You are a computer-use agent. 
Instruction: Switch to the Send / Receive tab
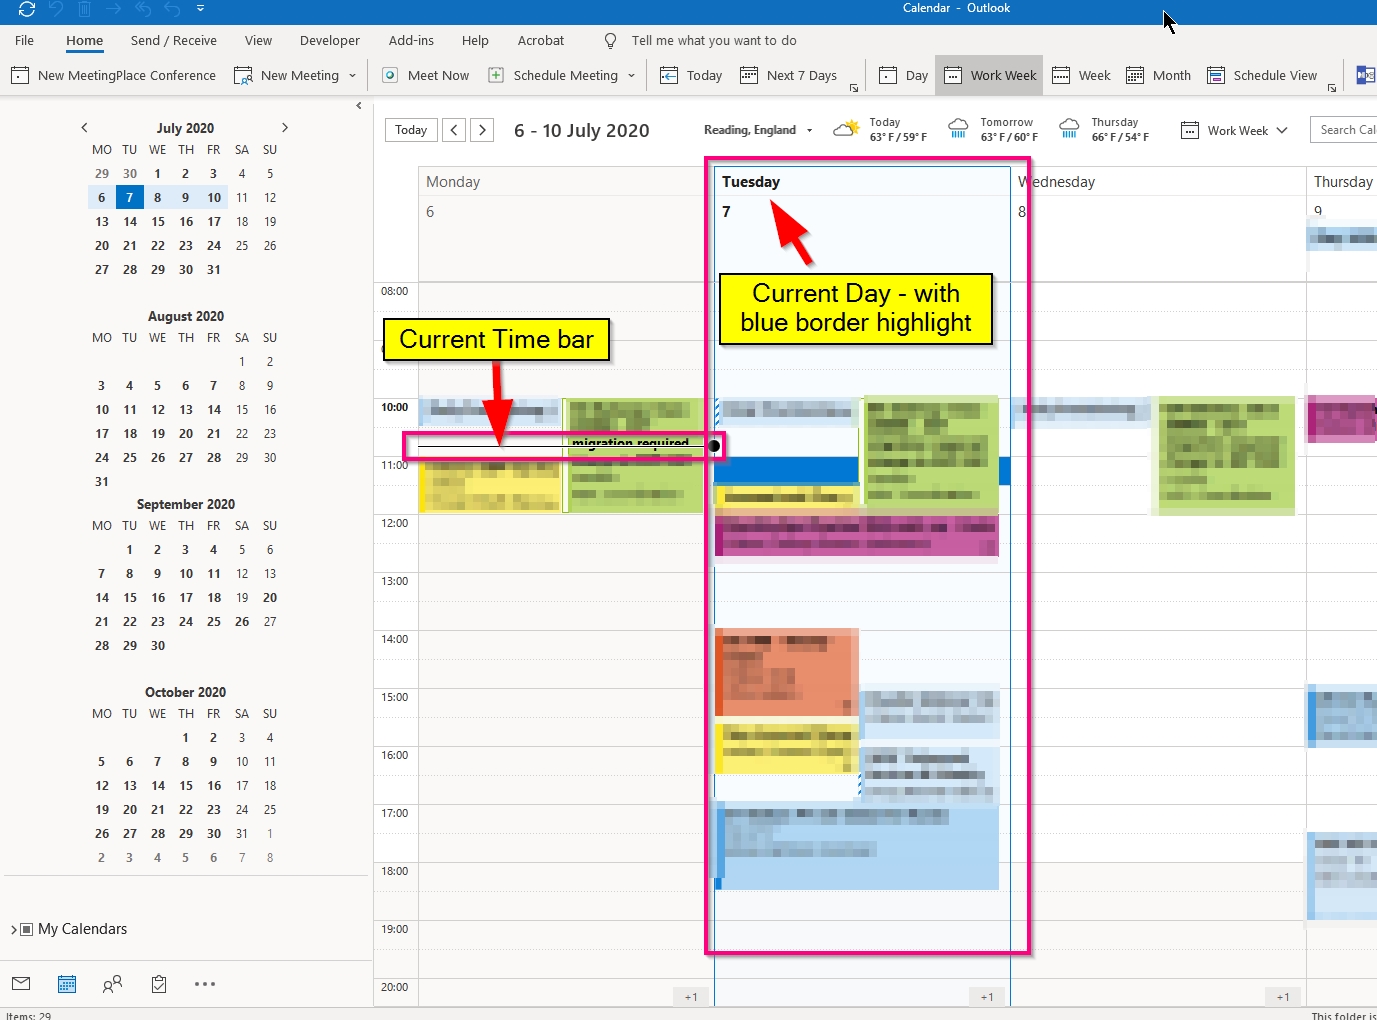point(174,41)
